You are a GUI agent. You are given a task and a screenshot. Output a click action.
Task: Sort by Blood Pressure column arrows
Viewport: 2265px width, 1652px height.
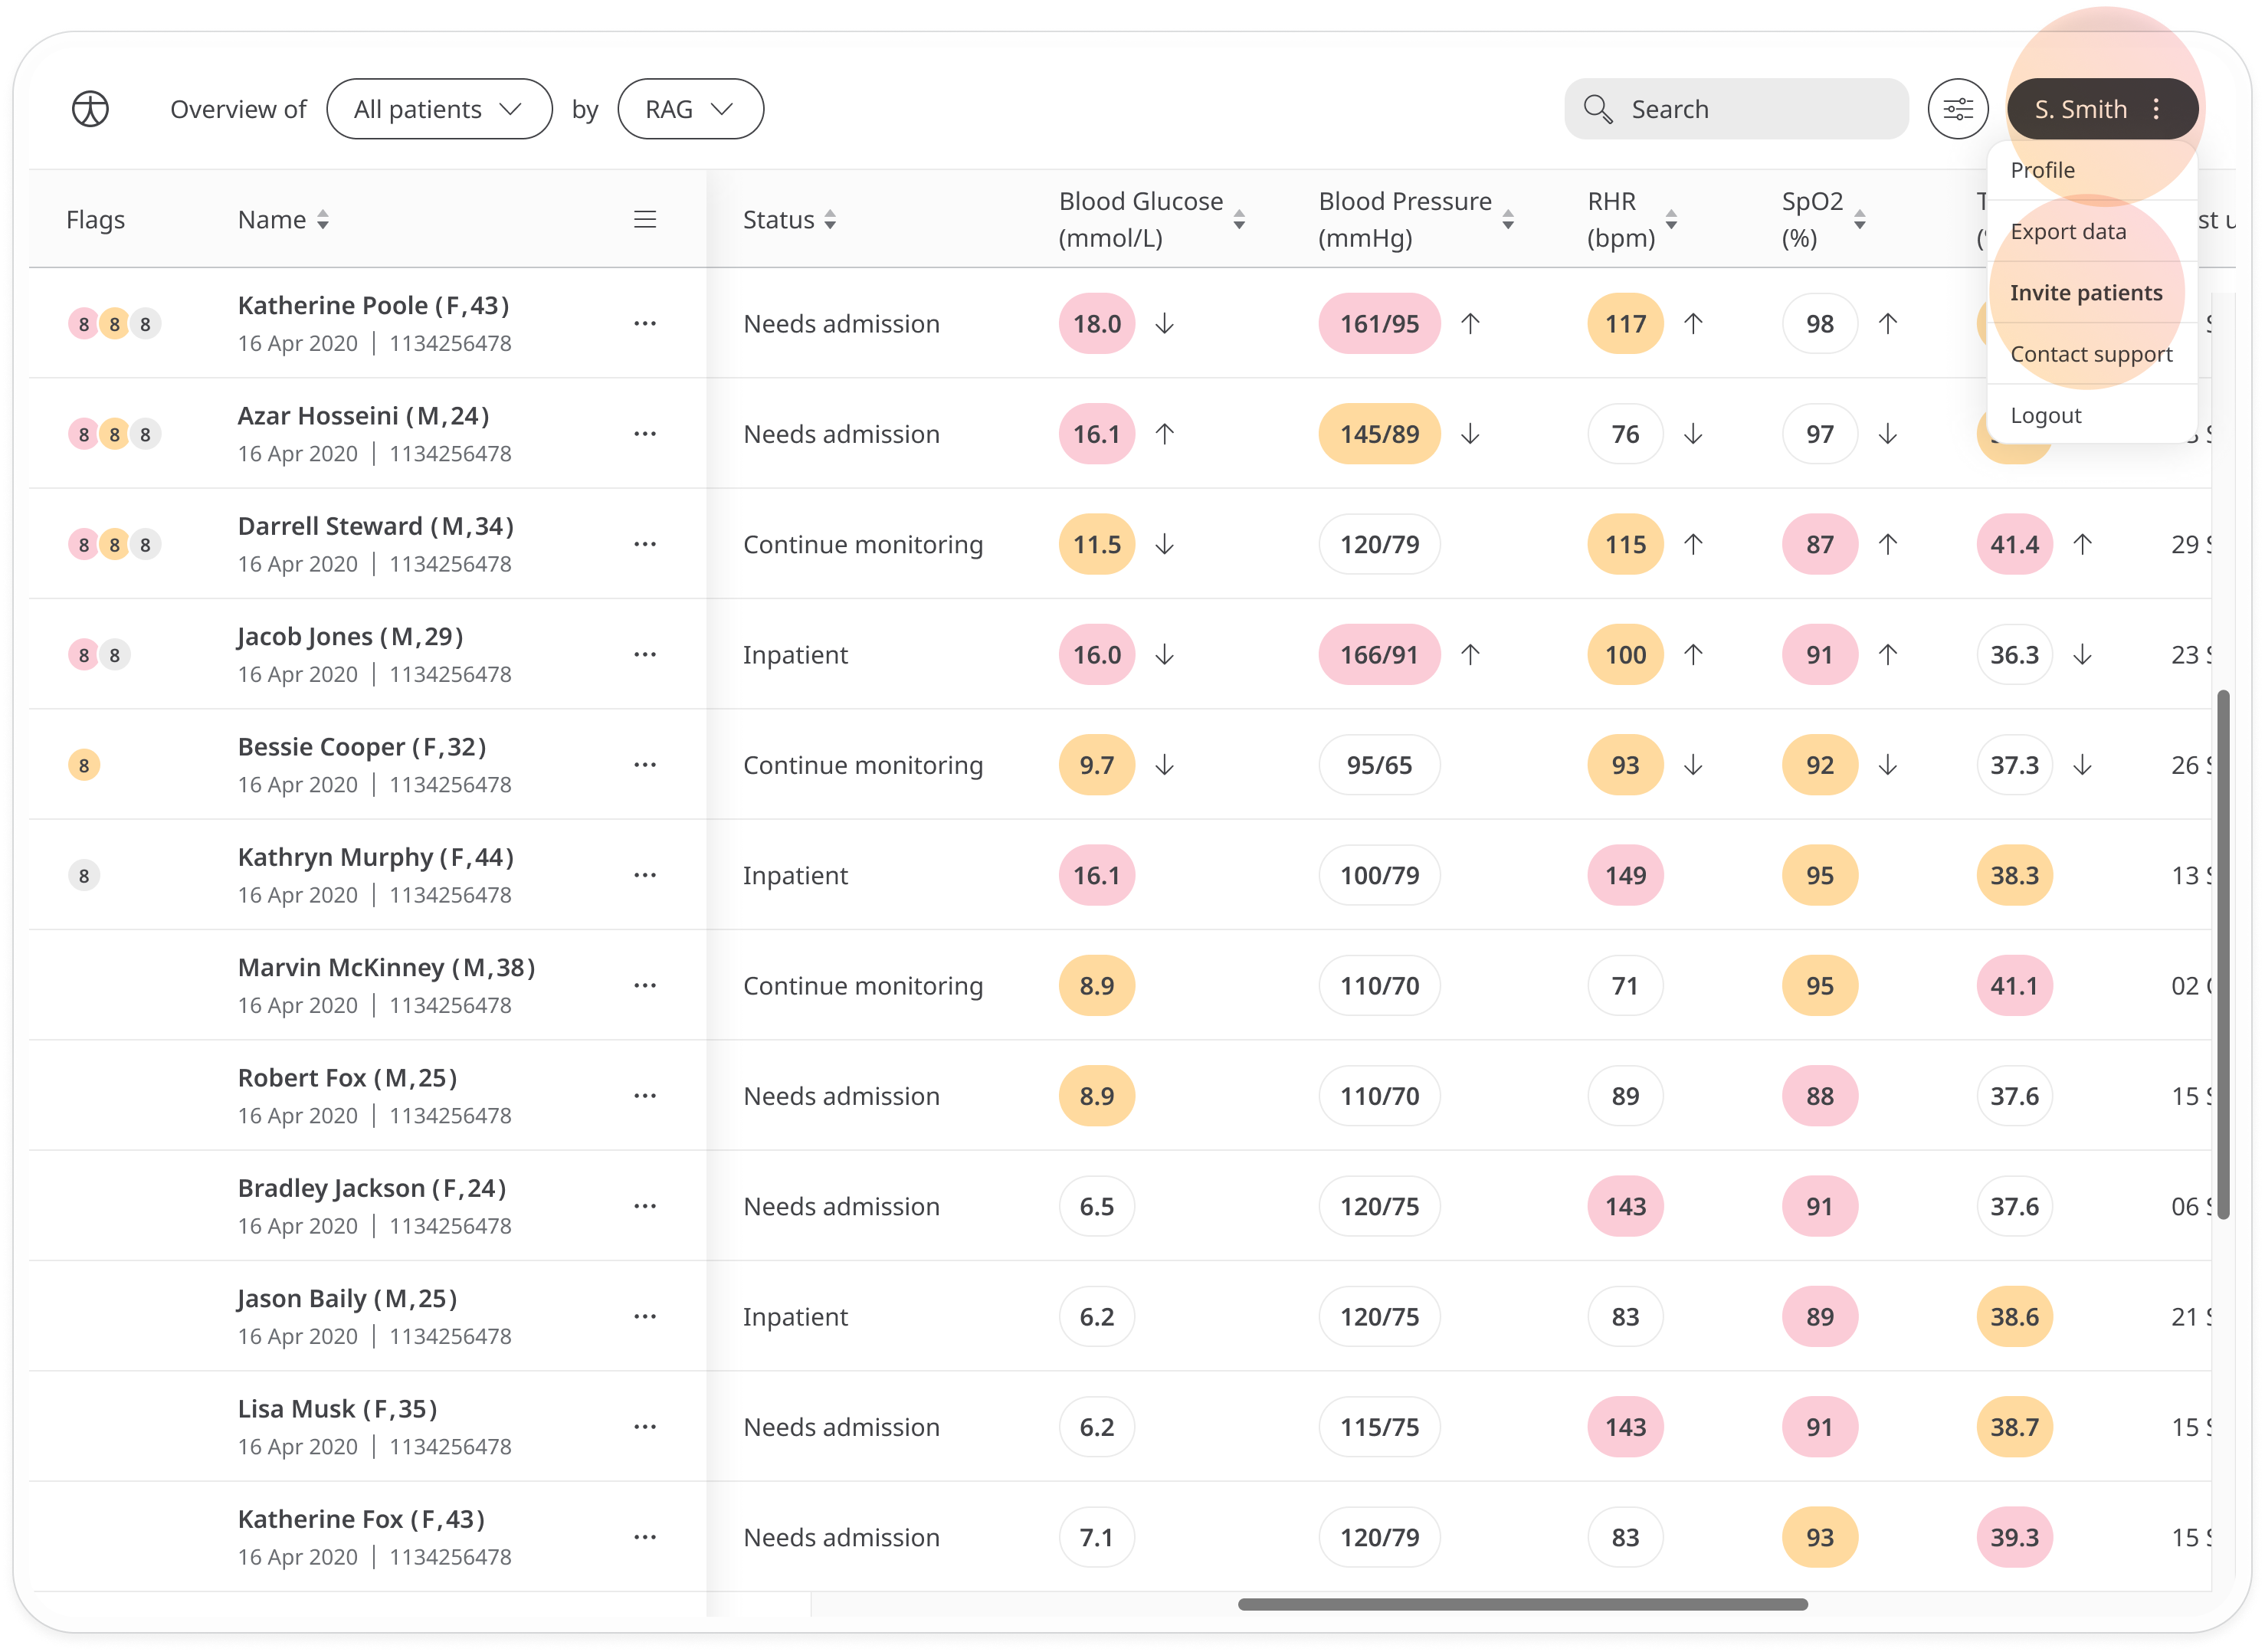1508,220
